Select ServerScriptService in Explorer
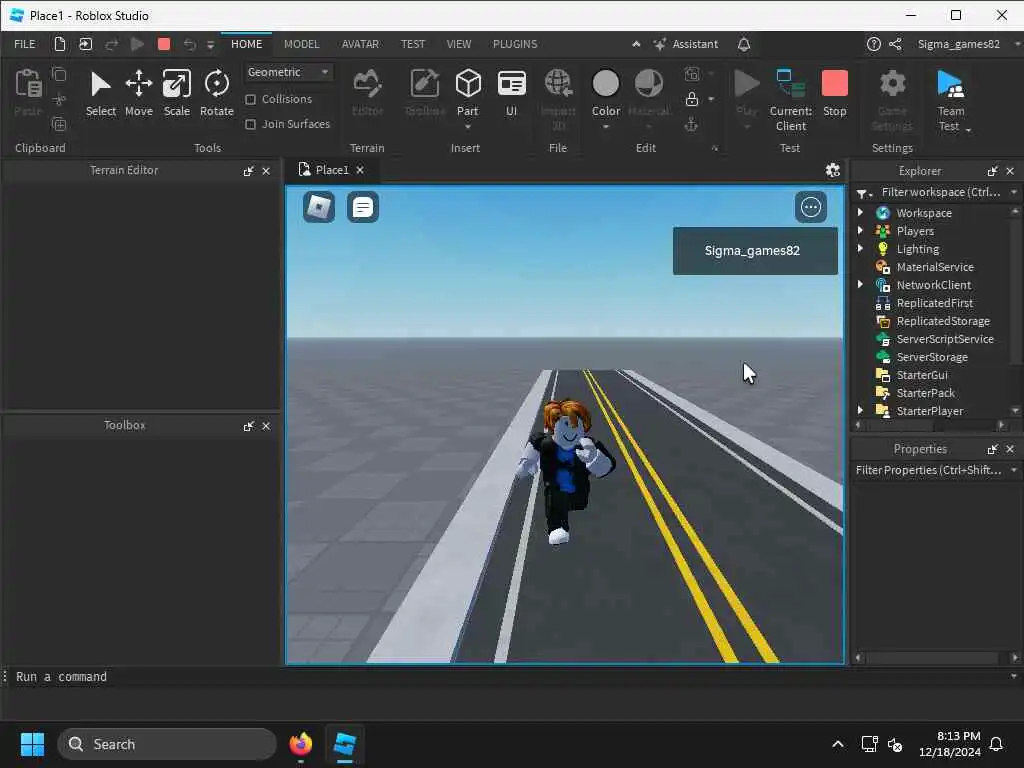The width and height of the screenshot is (1024, 768). pos(944,339)
